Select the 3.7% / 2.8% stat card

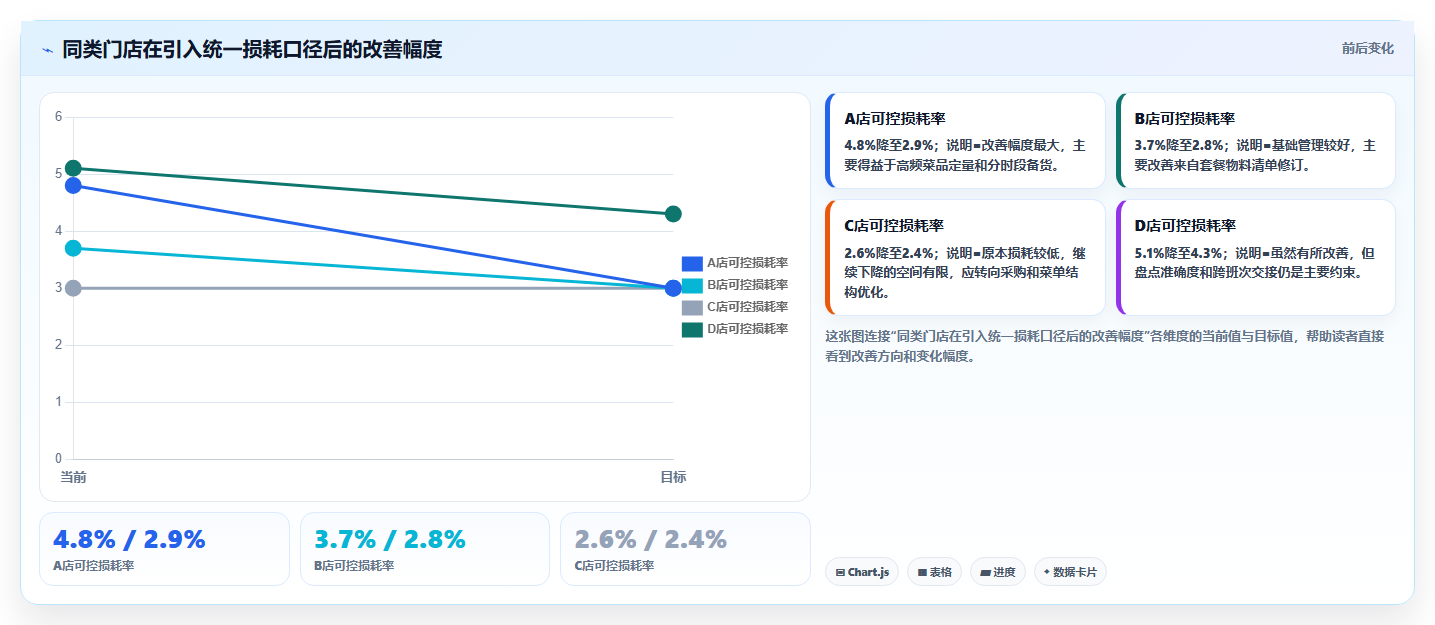pyautogui.click(x=425, y=549)
